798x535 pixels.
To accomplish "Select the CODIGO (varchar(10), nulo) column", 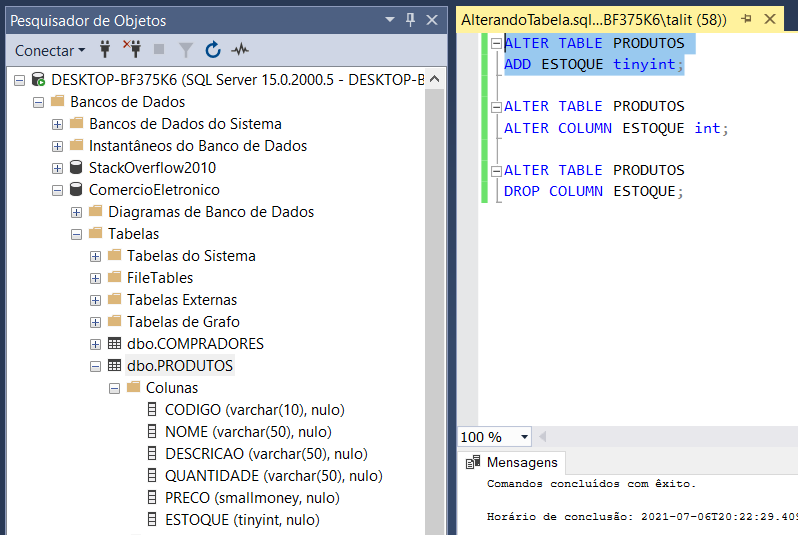I will [254, 410].
